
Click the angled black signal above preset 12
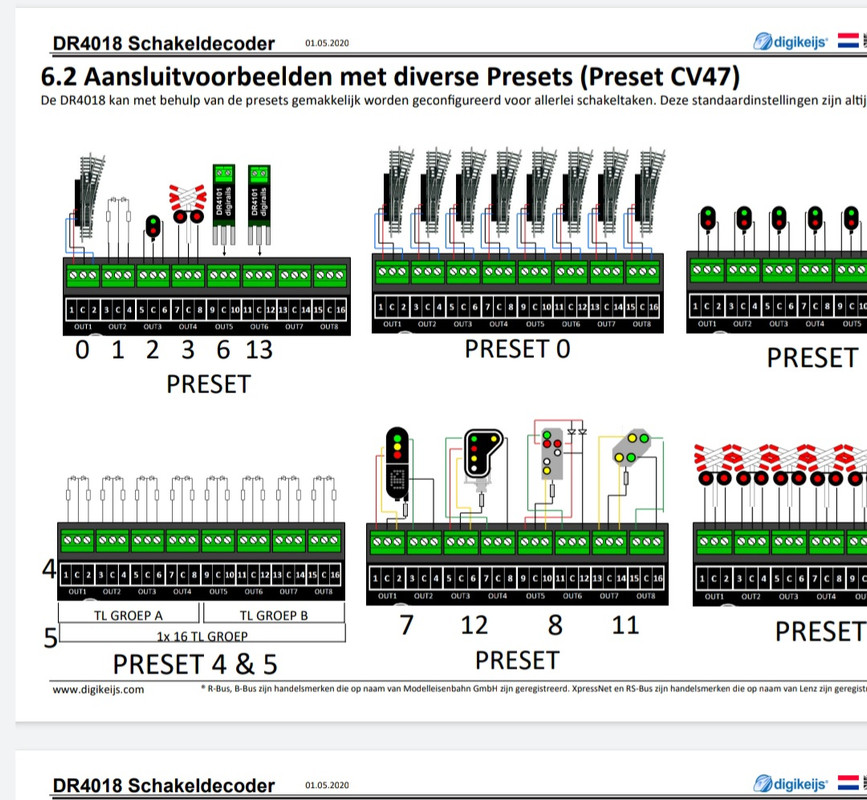[482, 453]
